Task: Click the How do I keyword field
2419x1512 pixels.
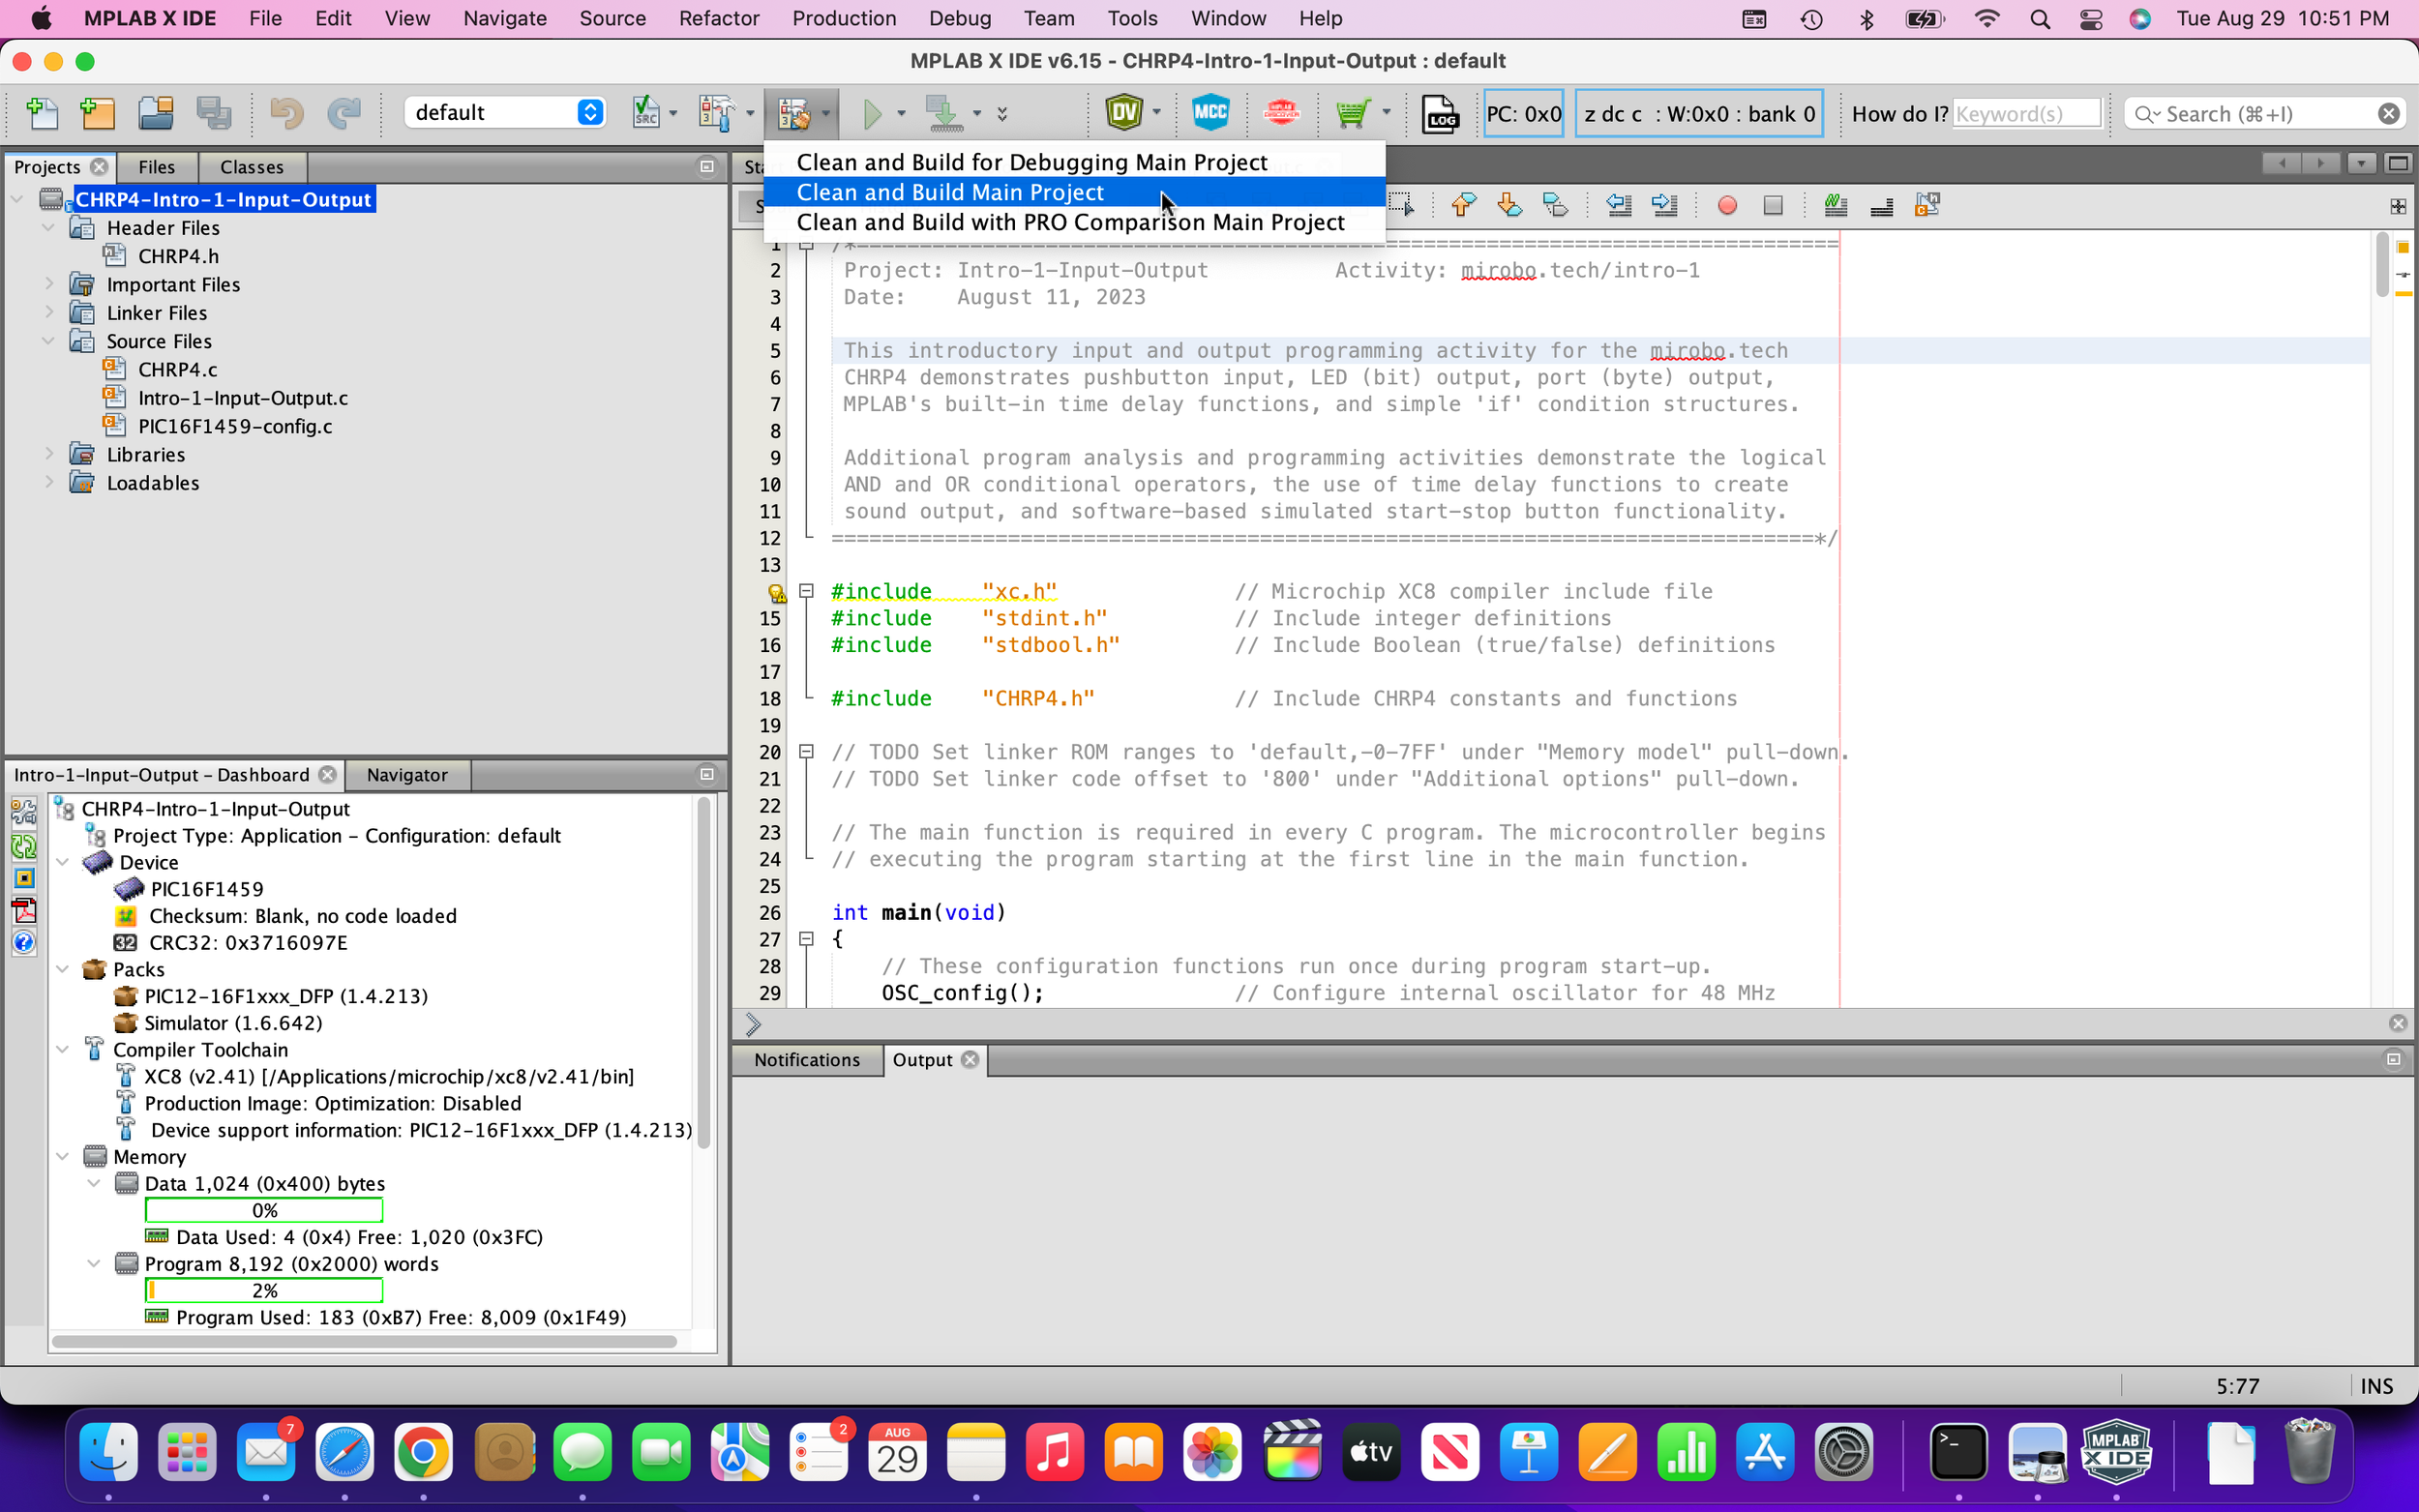Action: (2026, 114)
